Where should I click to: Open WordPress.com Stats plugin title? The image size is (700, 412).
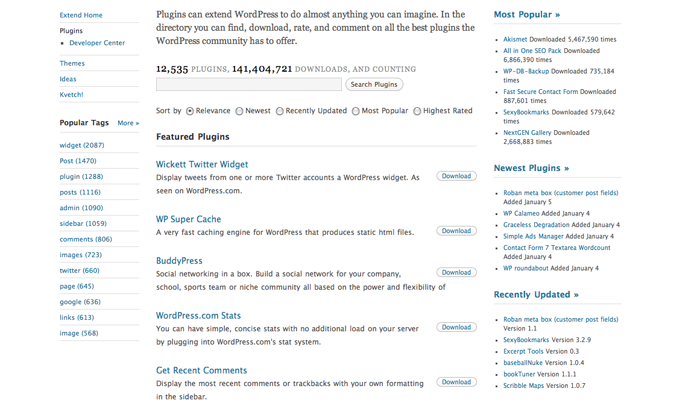point(198,316)
